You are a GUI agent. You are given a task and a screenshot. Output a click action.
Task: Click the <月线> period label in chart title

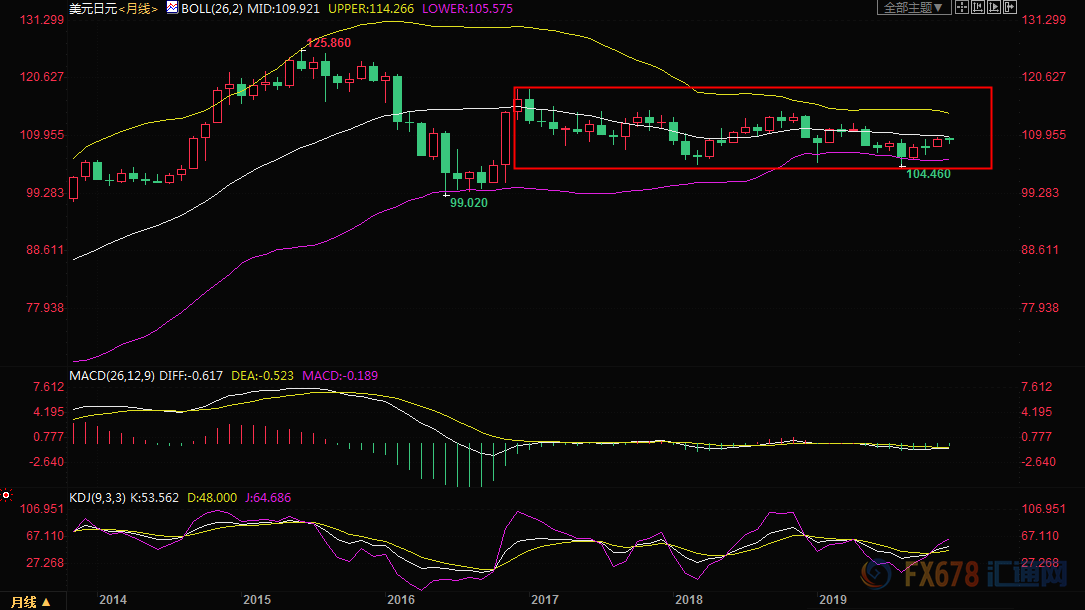pyautogui.click(x=136, y=8)
